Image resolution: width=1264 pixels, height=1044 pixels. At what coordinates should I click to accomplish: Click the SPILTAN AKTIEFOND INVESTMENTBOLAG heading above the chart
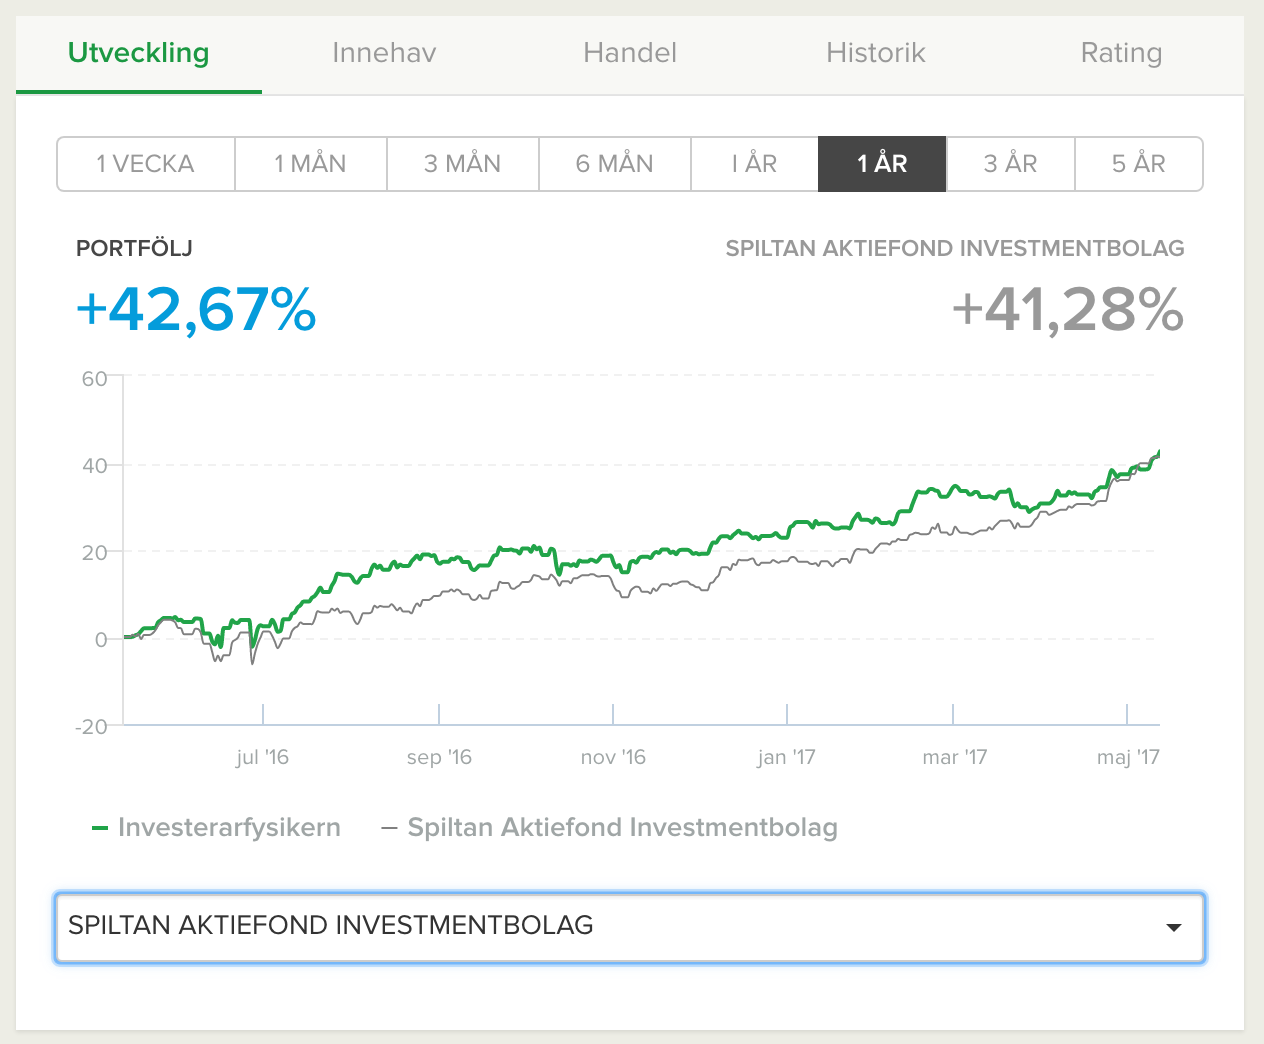(955, 248)
